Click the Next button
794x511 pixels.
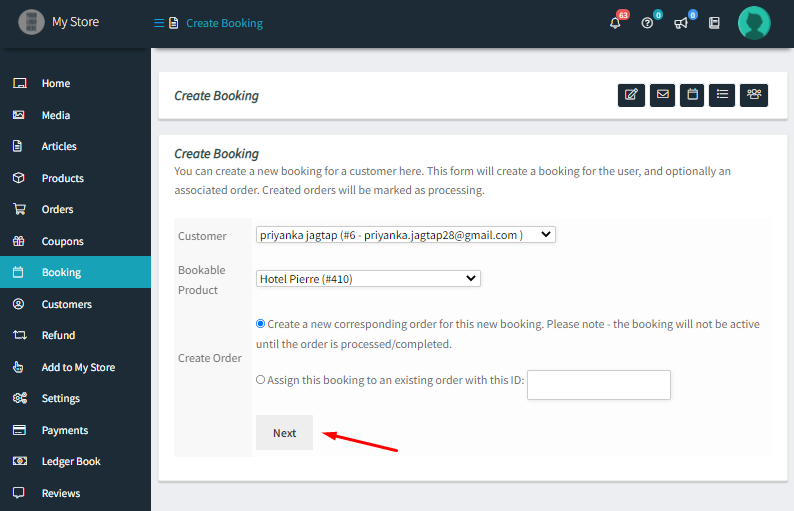(x=285, y=433)
